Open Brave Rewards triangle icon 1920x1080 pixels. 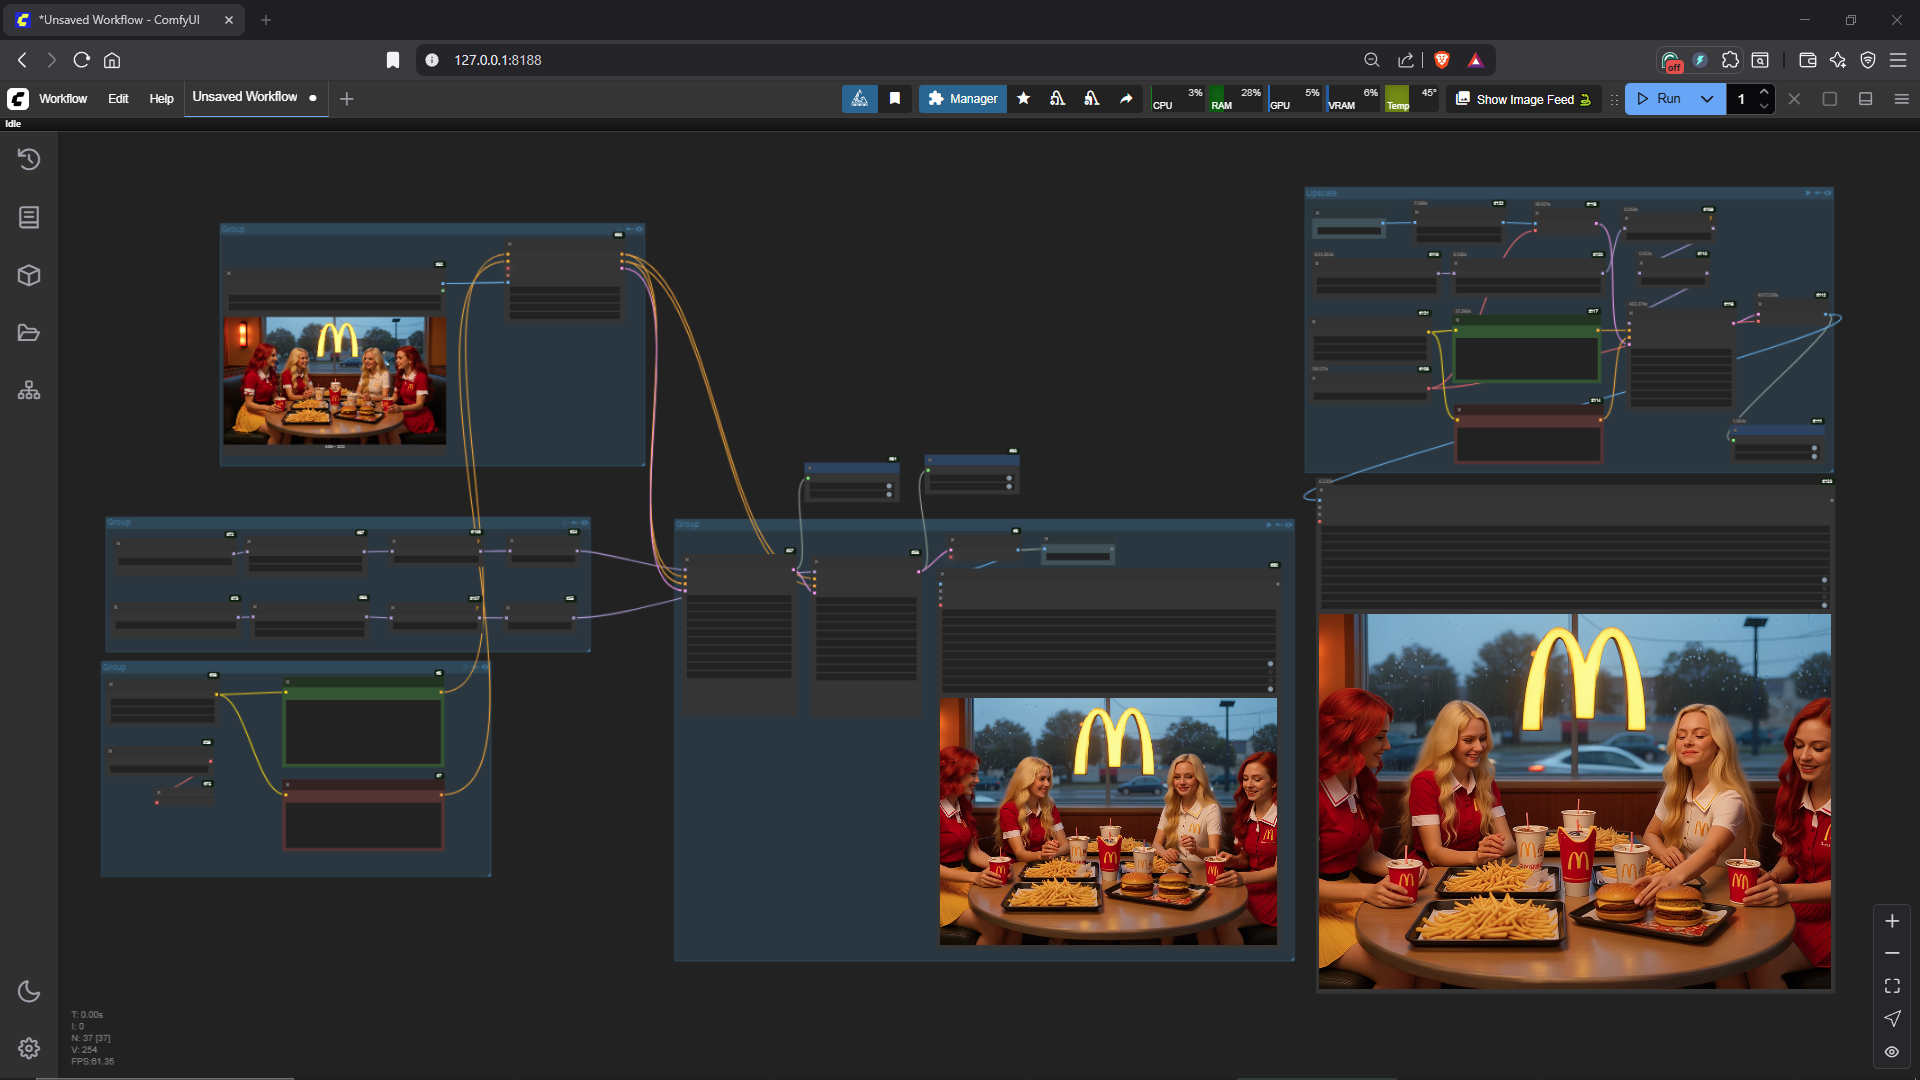pyautogui.click(x=1475, y=60)
